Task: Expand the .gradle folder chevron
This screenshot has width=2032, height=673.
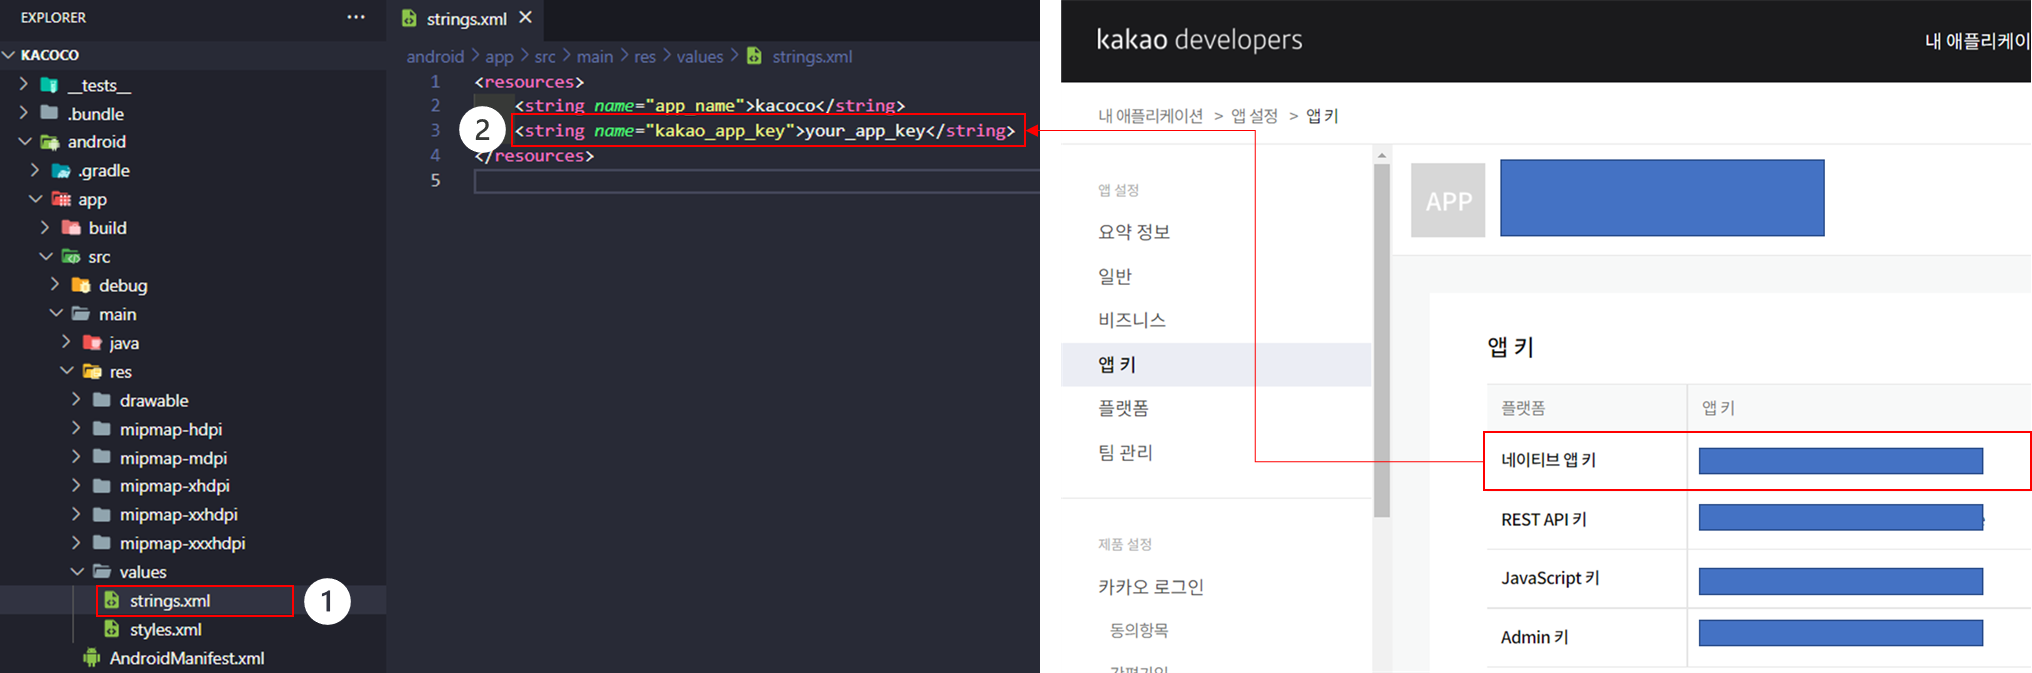Action: point(35,171)
